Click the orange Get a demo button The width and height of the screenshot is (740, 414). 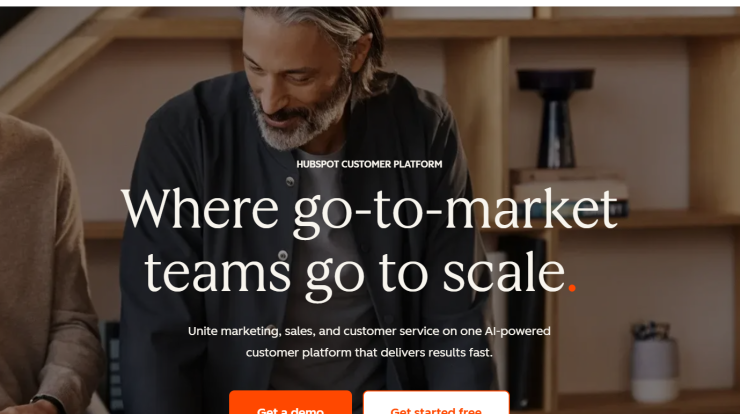(x=290, y=402)
